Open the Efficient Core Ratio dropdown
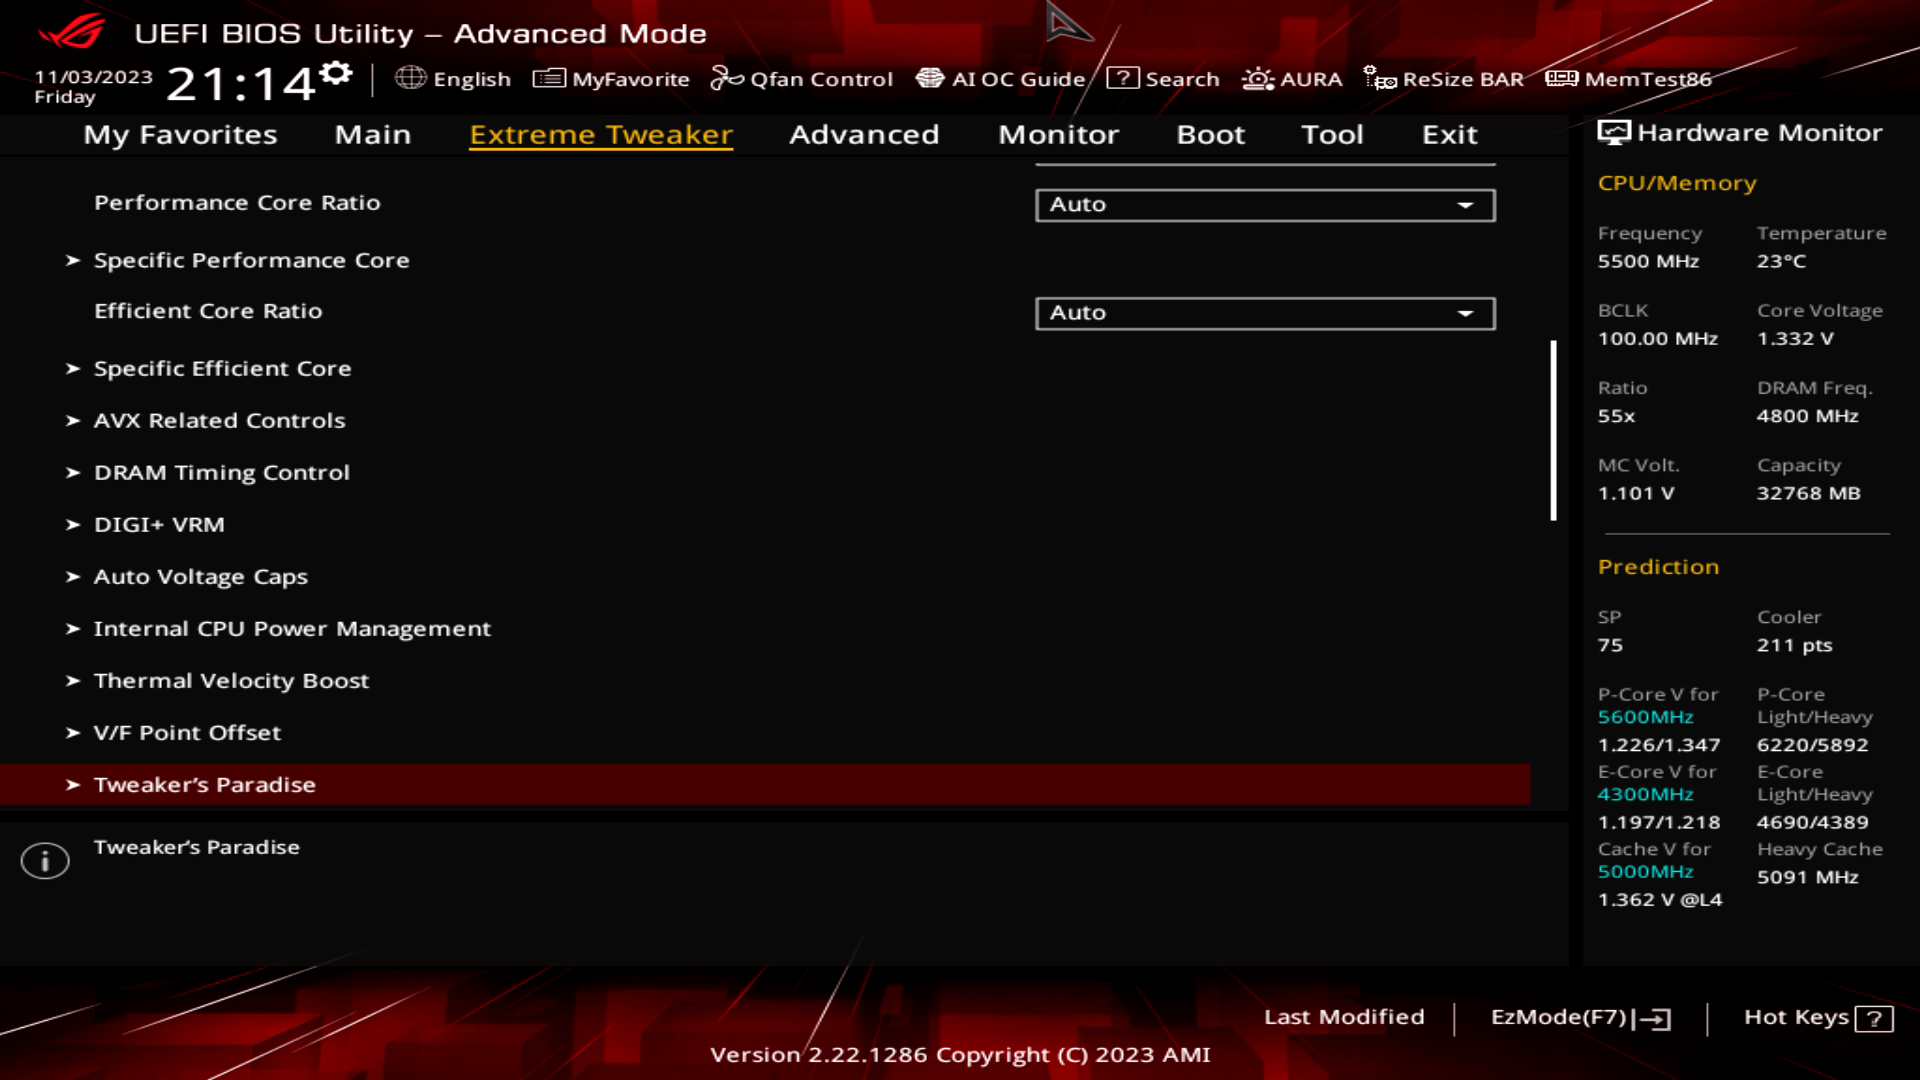This screenshot has width=1920, height=1080. click(1264, 312)
